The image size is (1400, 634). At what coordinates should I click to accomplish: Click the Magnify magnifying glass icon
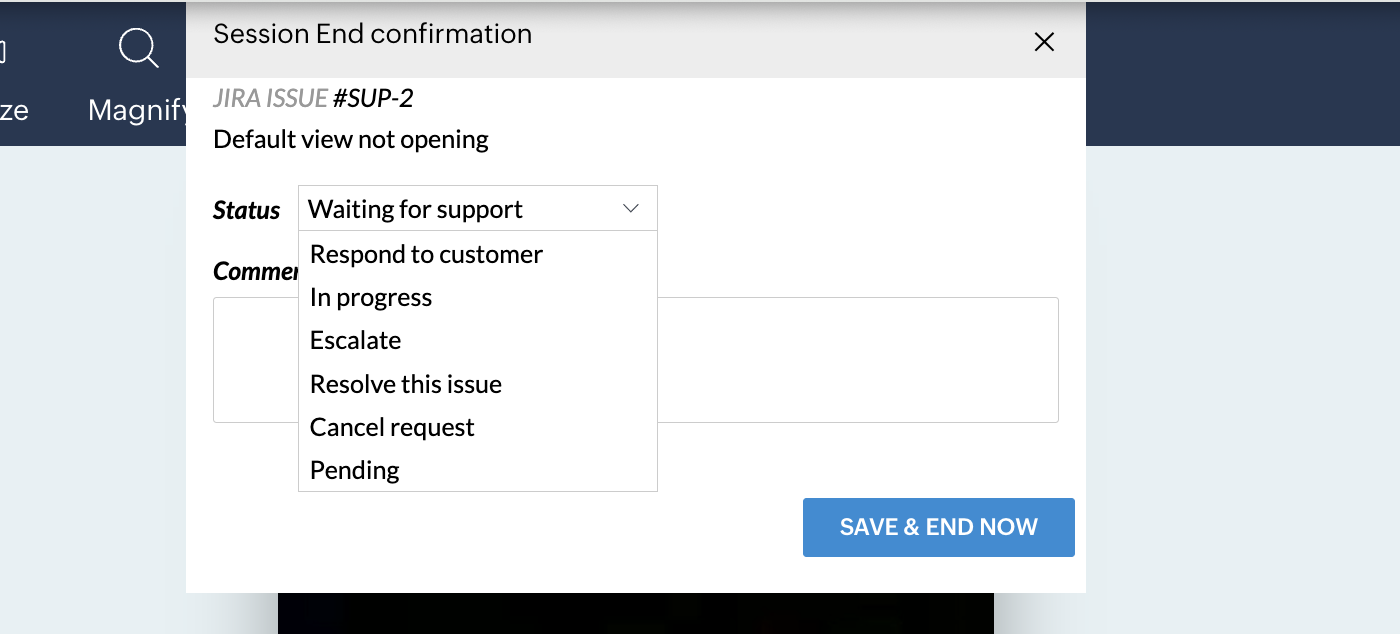tap(138, 48)
